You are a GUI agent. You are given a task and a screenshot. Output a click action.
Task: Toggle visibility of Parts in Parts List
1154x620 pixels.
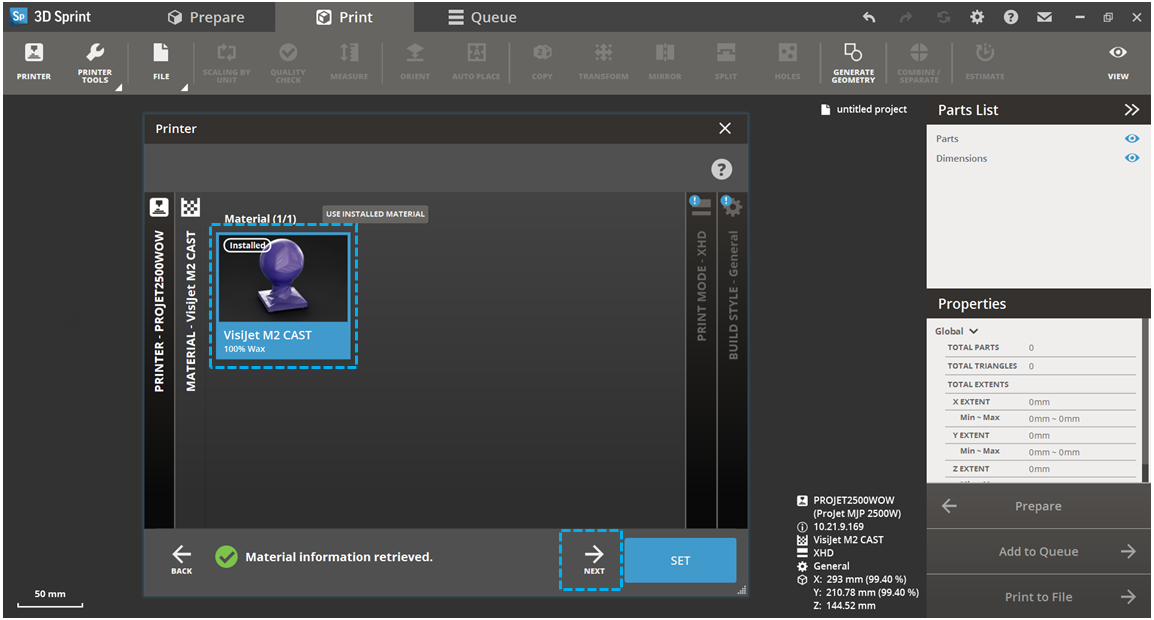(x=1132, y=139)
